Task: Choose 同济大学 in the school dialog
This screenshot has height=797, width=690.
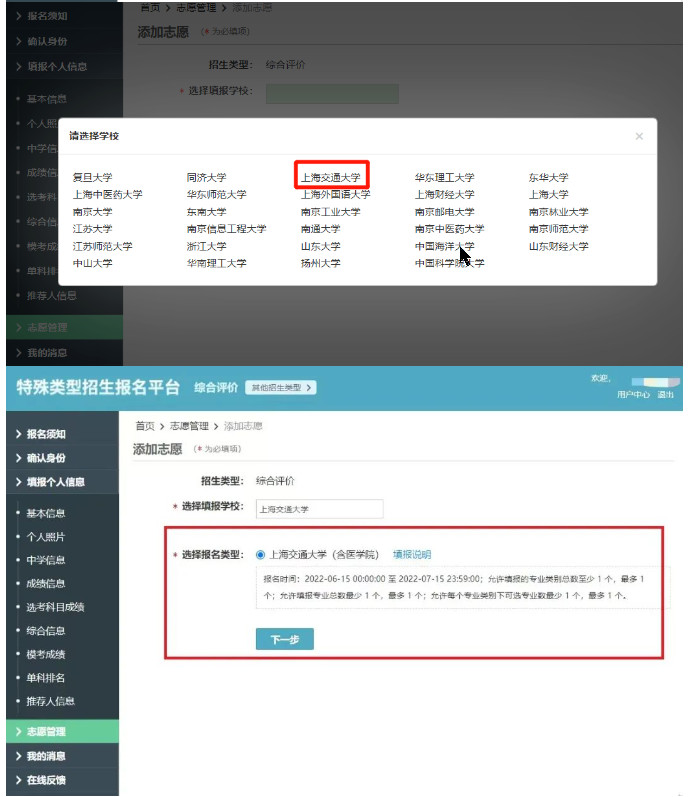Action: tap(206, 177)
